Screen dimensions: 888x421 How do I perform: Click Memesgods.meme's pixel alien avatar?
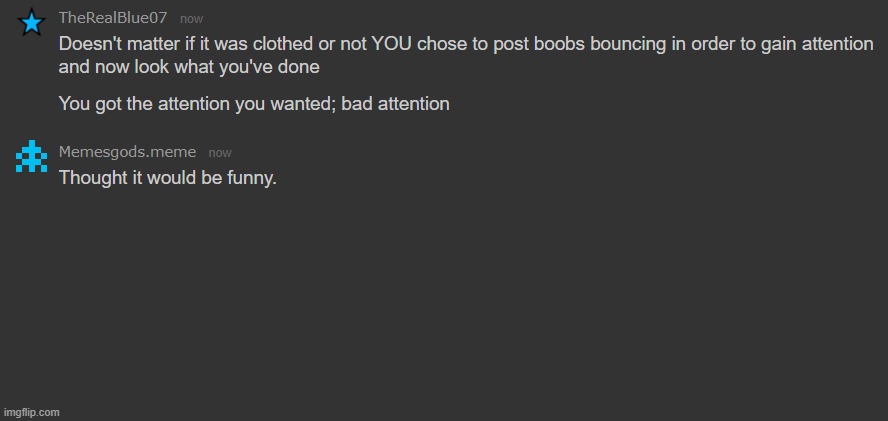[x=32, y=156]
